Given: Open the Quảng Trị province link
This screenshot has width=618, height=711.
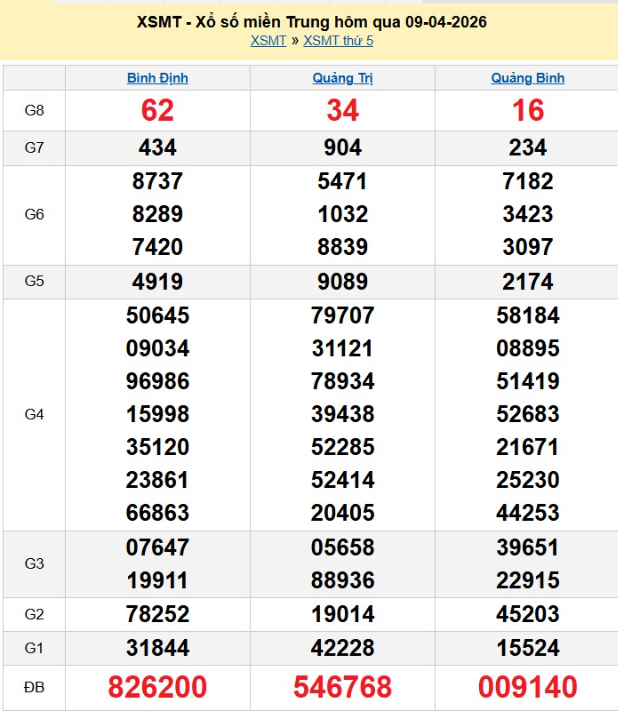Looking at the screenshot, I should coord(342,78).
